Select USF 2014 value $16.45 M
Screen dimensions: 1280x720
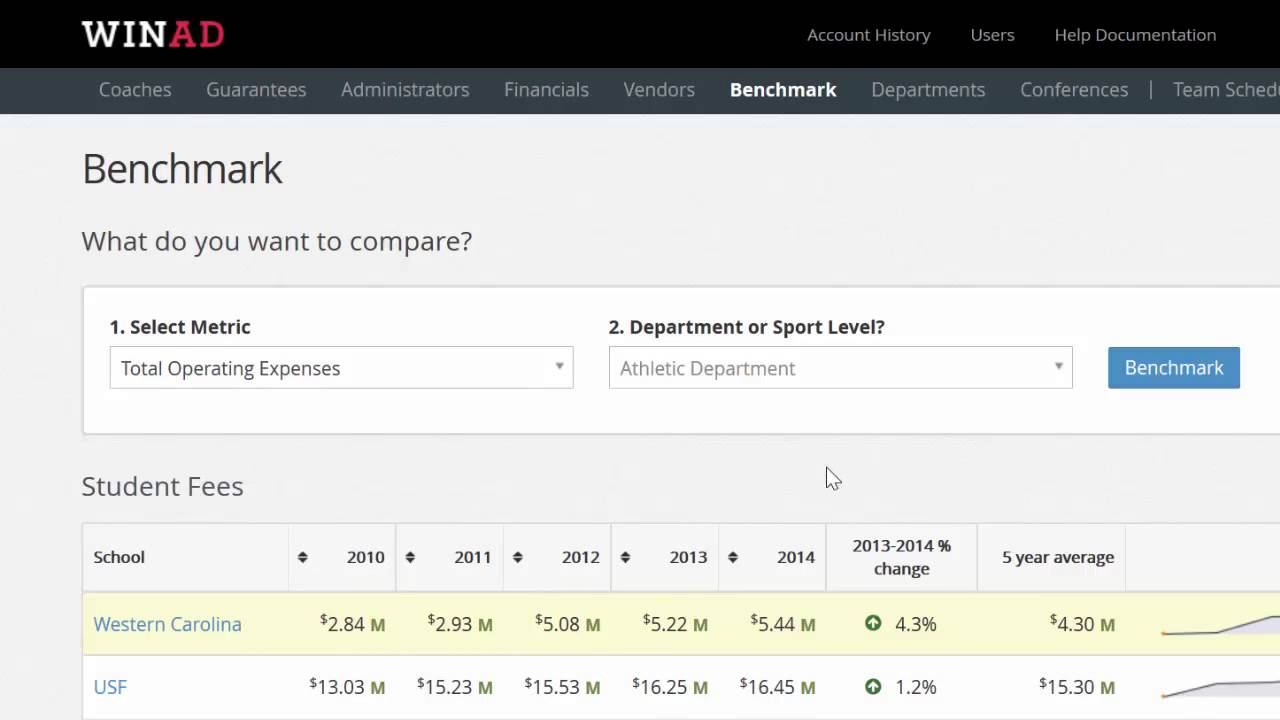coord(778,687)
